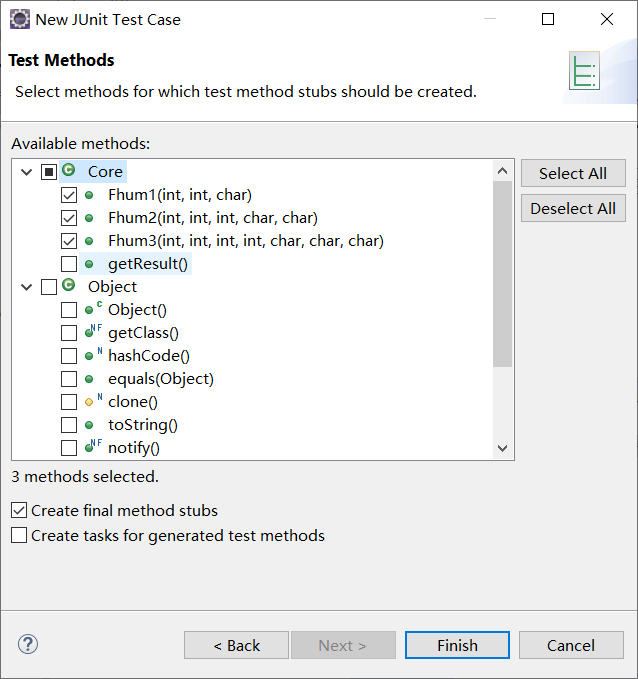
Task: Click the clone() method icon
Action: coord(92,401)
